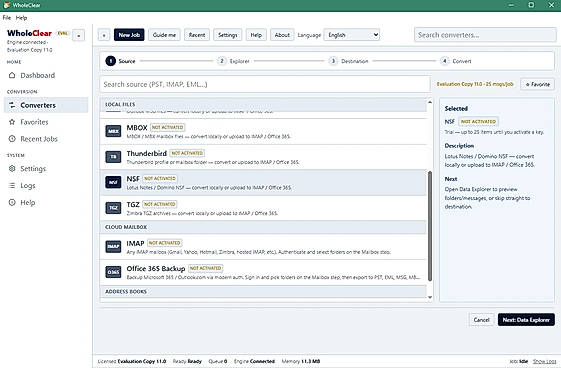Click the CLOUD MAILBOX section header
Screen dimensions: 561x368
(x=263, y=227)
